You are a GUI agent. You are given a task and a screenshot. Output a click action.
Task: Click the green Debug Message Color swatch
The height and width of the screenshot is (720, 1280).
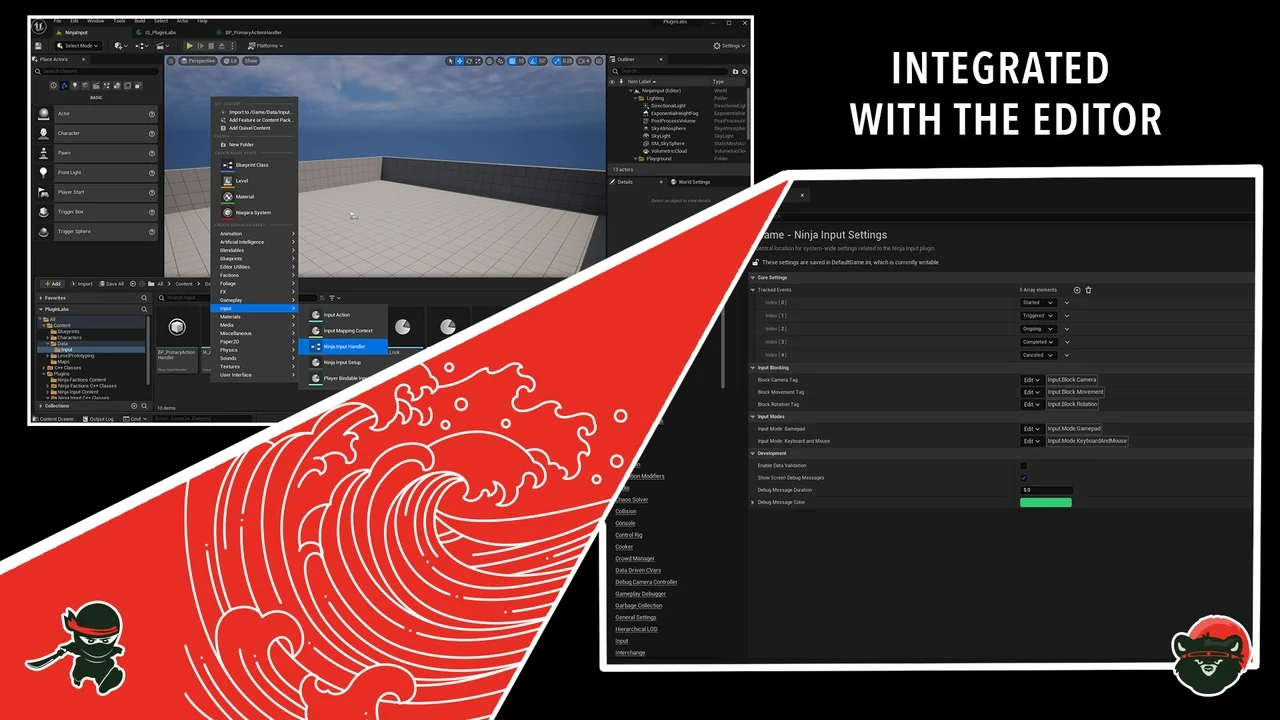coord(1045,502)
